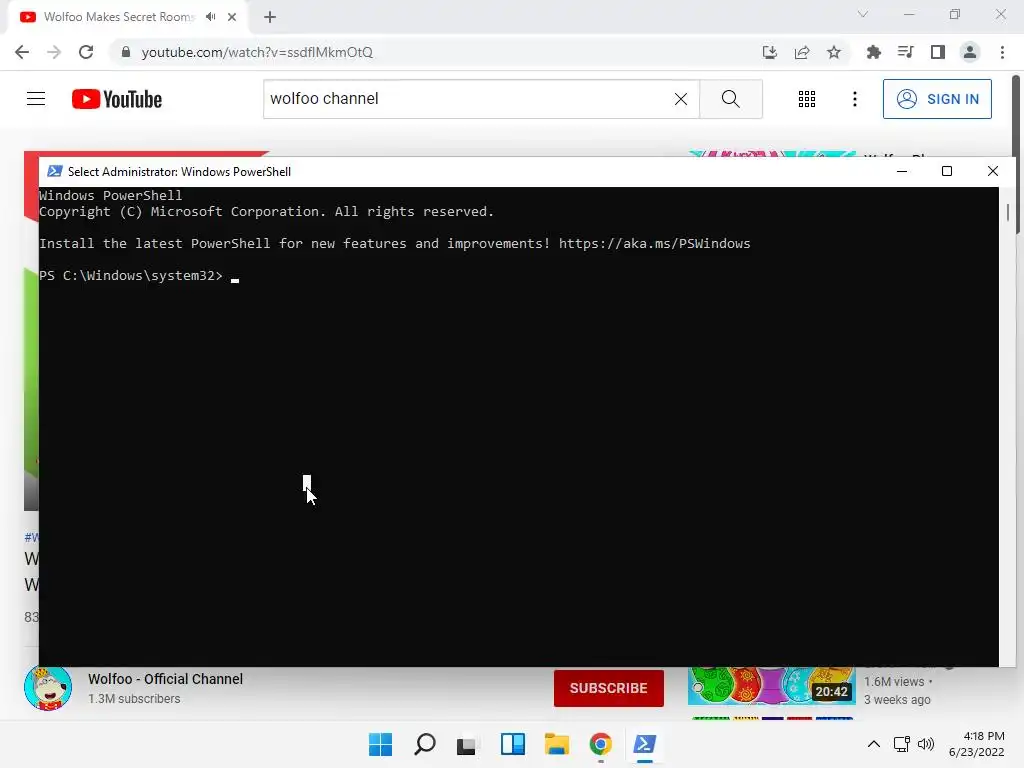Image resolution: width=1024 pixels, height=768 pixels.
Task: Open Chrome media controls icon
Action: (906, 52)
